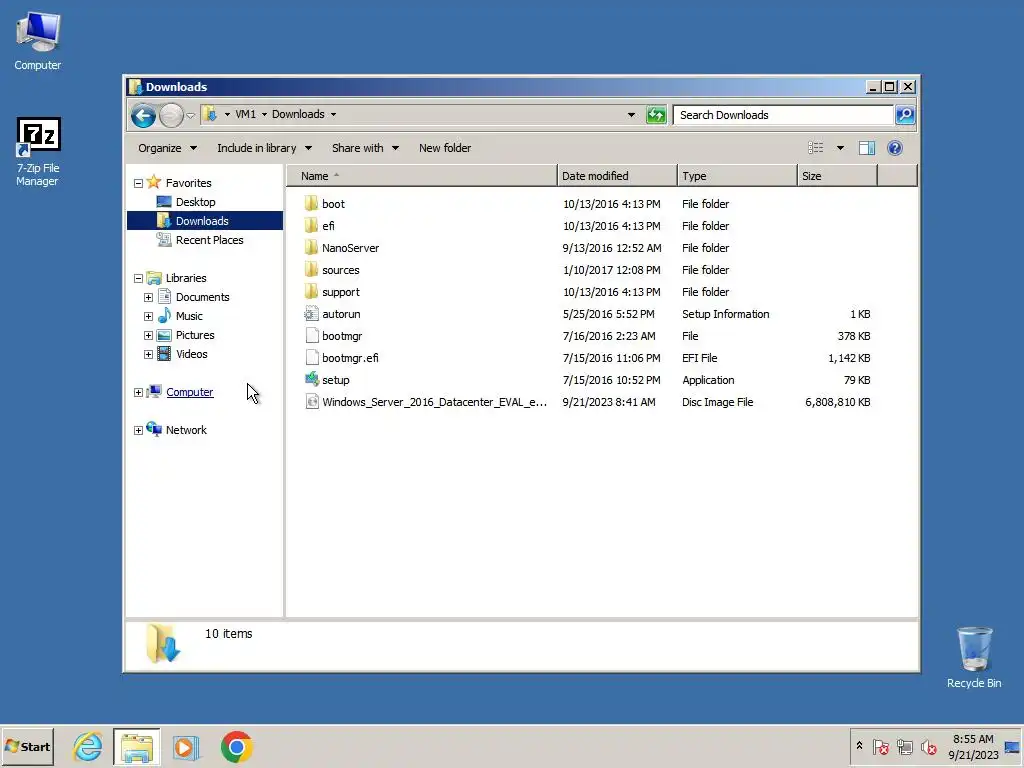Image resolution: width=1024 pixels, height=768 pixels.
Task: Click the Computer link in navigation pane
Action: coord(189,392)
